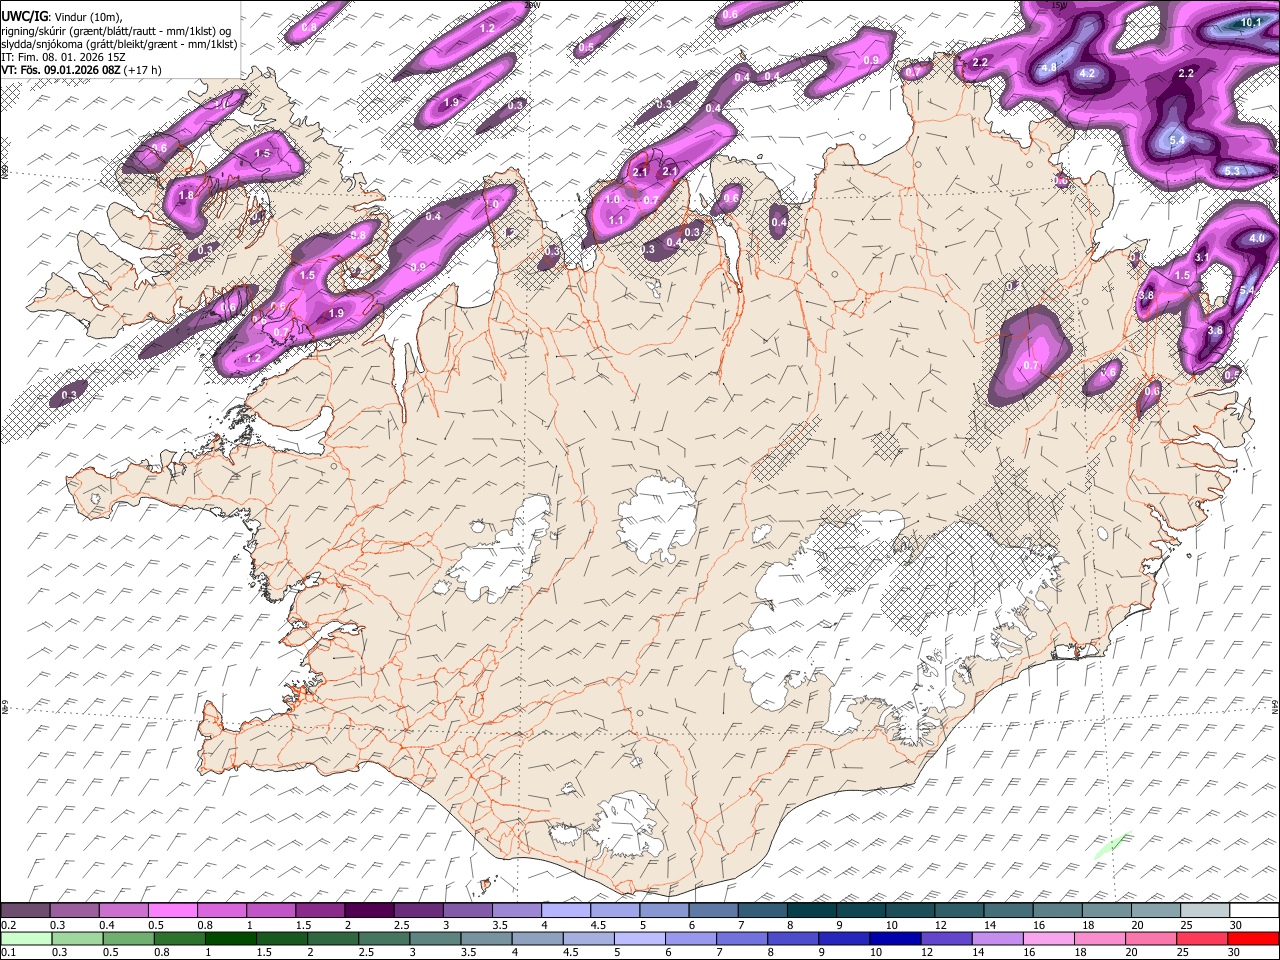Screen dimensions: 1280x960
Task: Click lower legend swatch between 3 and 3.5
Action: pos(435,938)
